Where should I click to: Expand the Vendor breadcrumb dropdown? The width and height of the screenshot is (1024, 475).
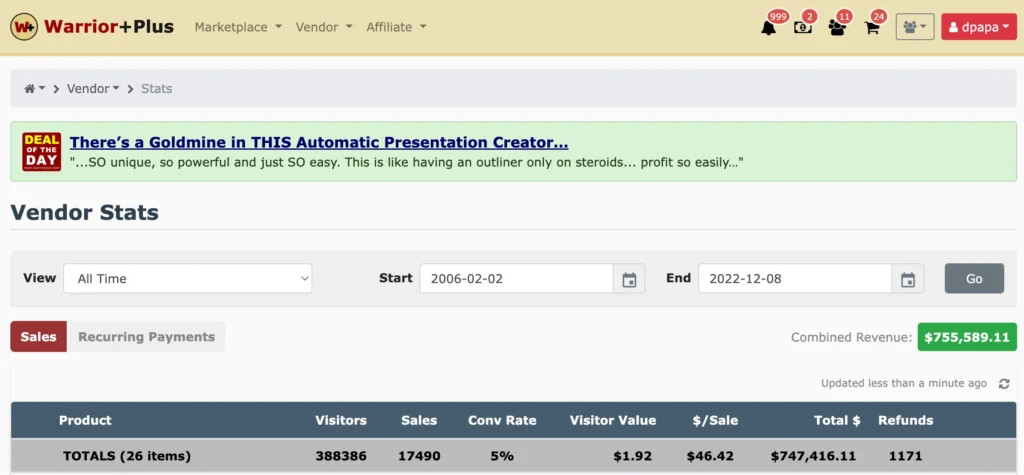click(x=93, y=88)
